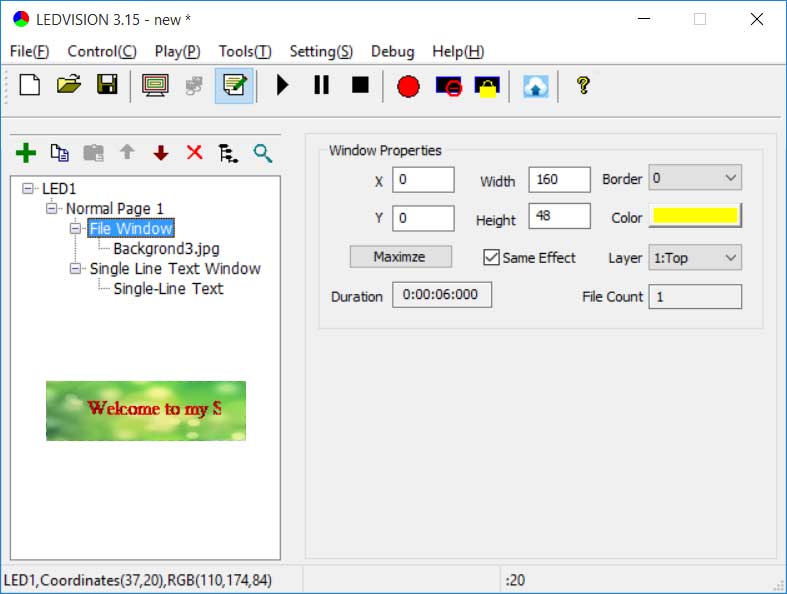The width and height of the screenshot is (787, 594).
Task: Click the New file toolbar icon
Action: (x=30, y=86)
